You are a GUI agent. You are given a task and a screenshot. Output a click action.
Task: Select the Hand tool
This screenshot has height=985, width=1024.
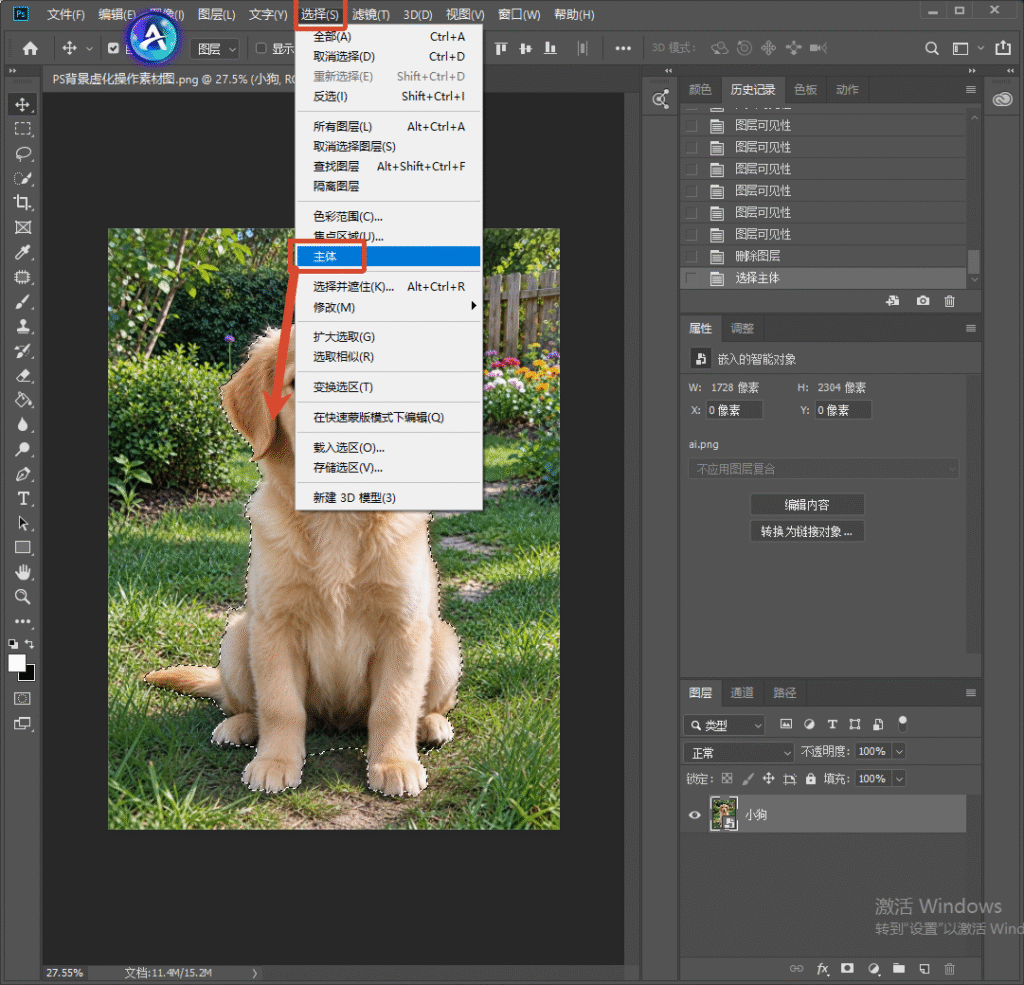tap(23, 572)
